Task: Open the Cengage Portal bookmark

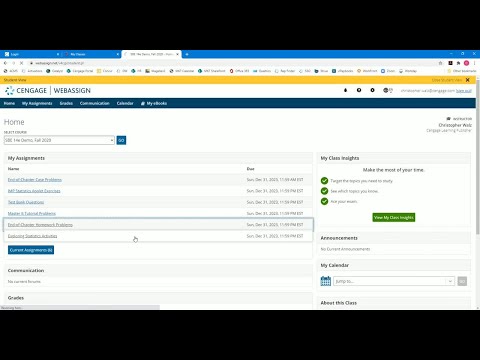Action: (80, 71)
